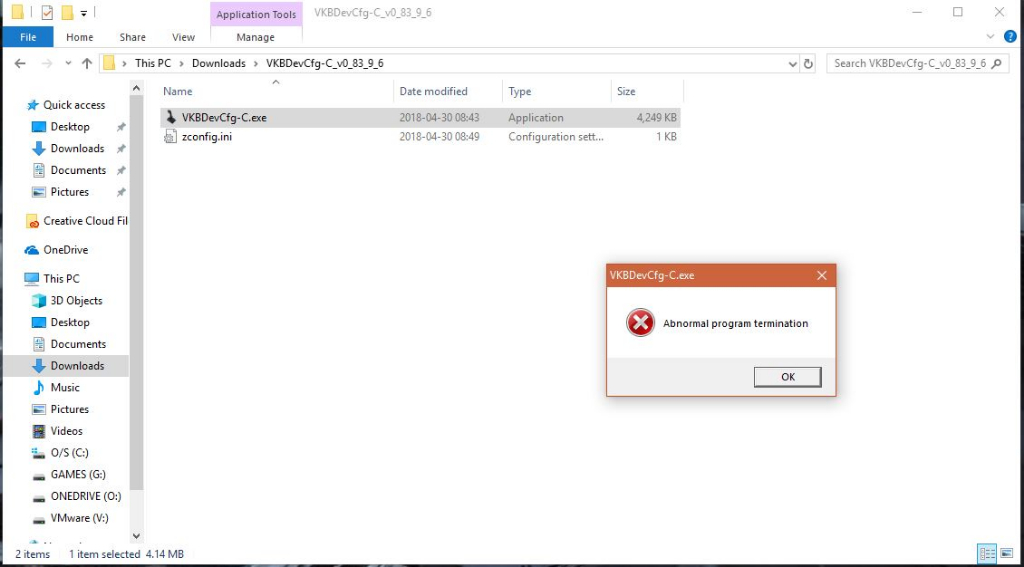Click the pin icon next to Desktop
1024x567 pixels.
pos(121,127)
